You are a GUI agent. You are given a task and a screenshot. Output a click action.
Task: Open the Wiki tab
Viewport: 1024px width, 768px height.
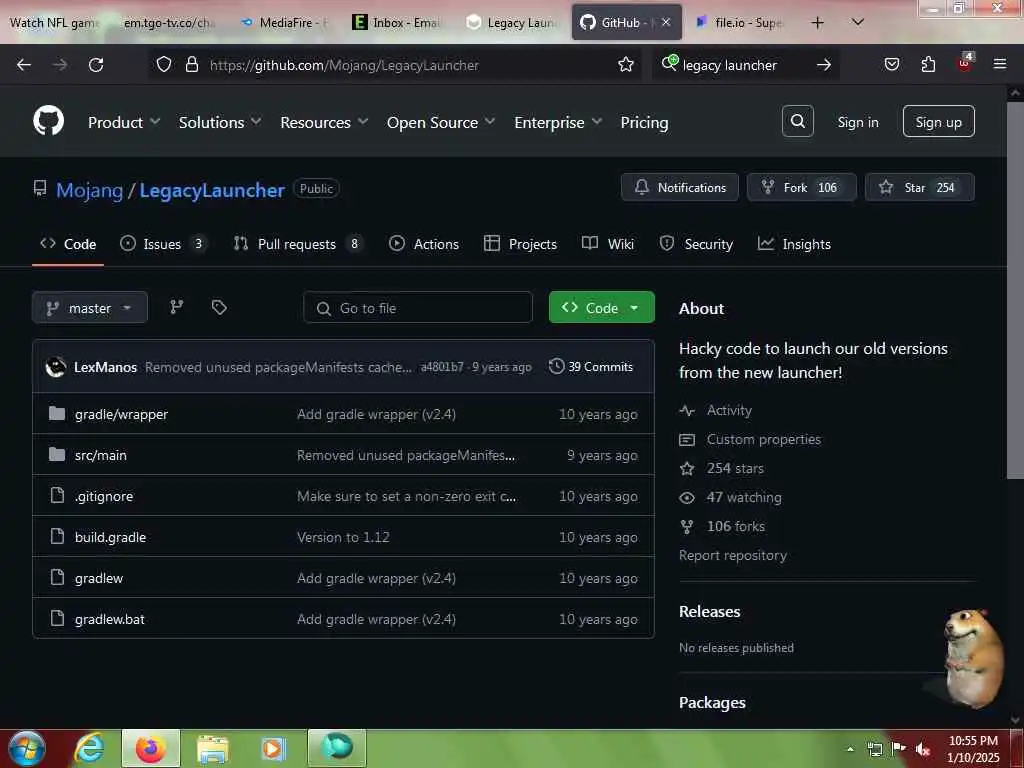pos(608,244)
